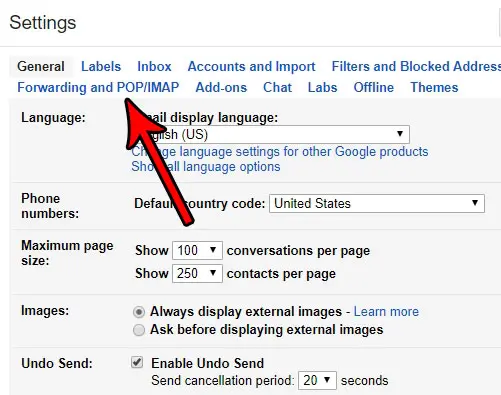Switch to the Labels tab

coord(101,66)
